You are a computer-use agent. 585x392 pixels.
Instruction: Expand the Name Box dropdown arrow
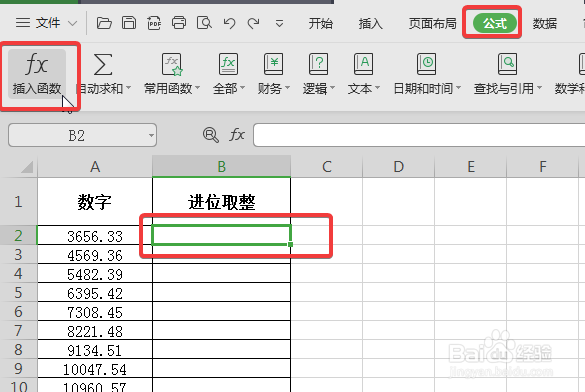(151, 135)
